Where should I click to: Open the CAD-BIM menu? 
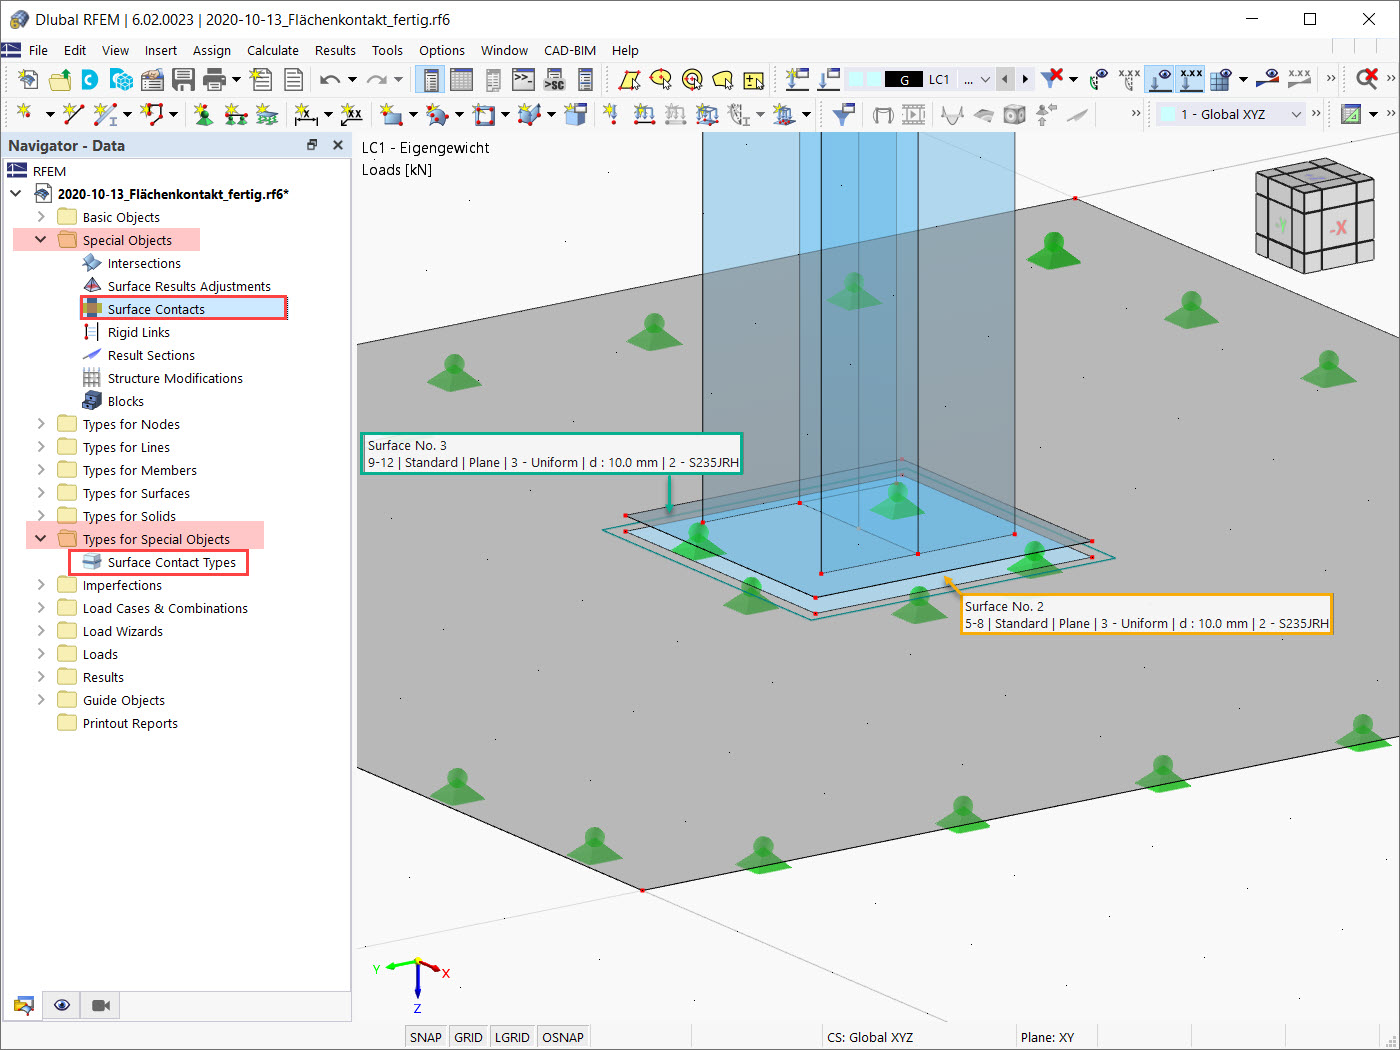point(569,50)
